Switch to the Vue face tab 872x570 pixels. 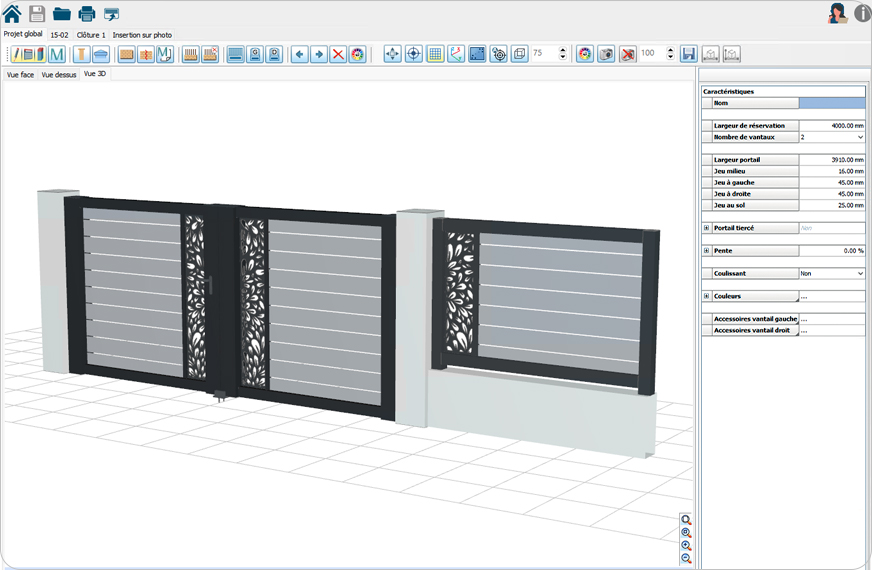20,74
